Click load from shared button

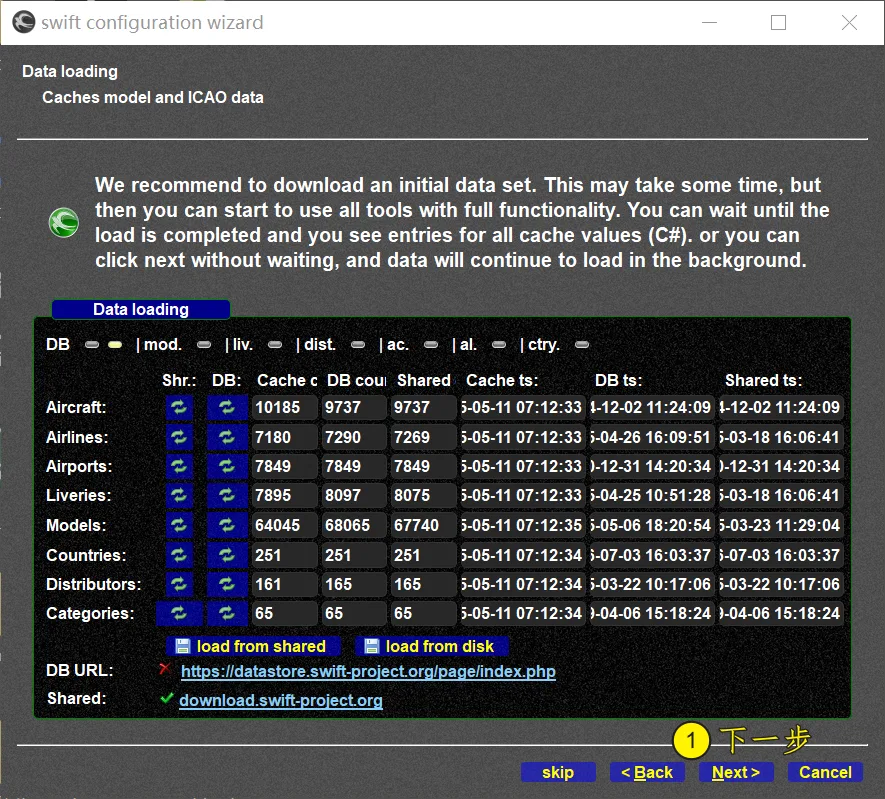pyautogui.click(x=253, y=646)
